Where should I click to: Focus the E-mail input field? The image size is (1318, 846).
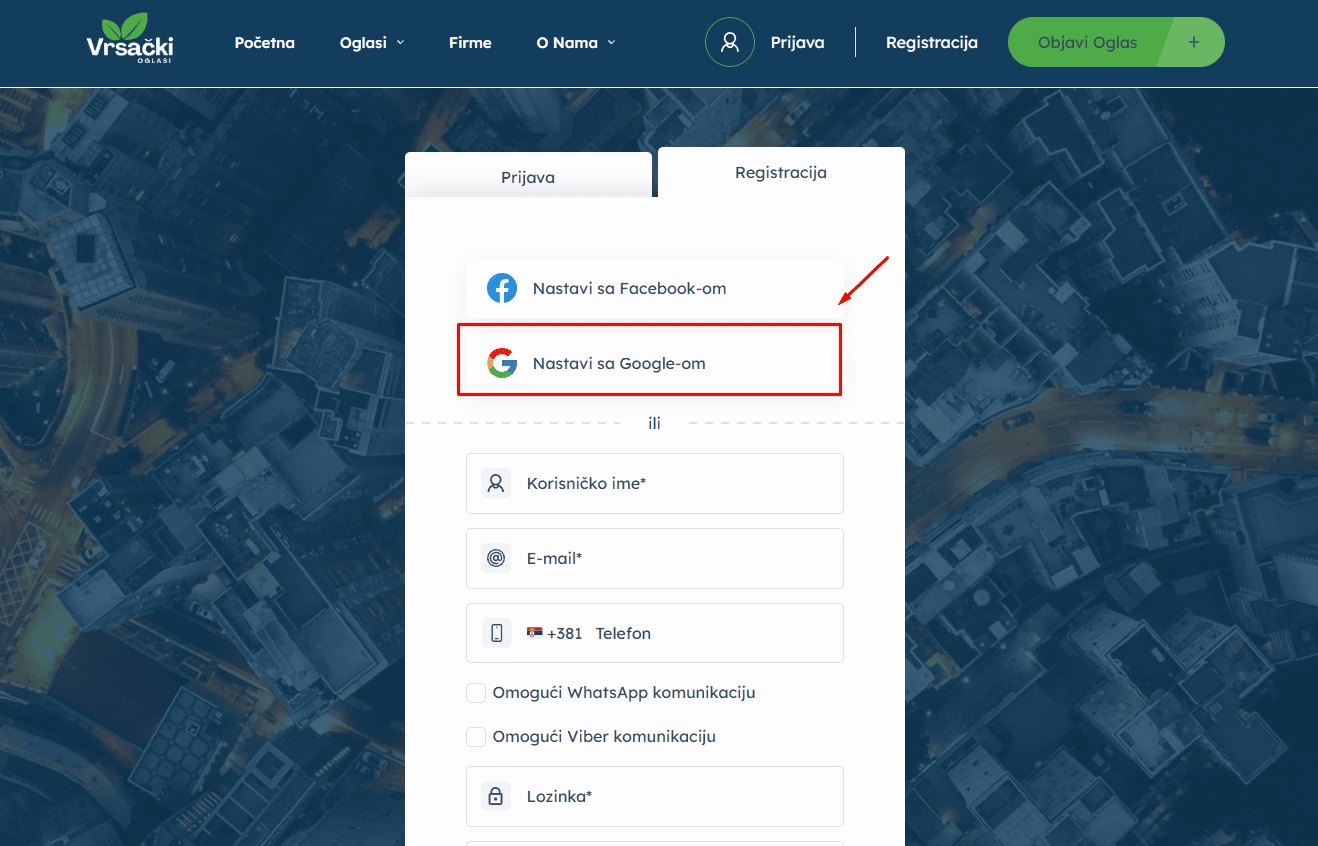pos(655,558)
